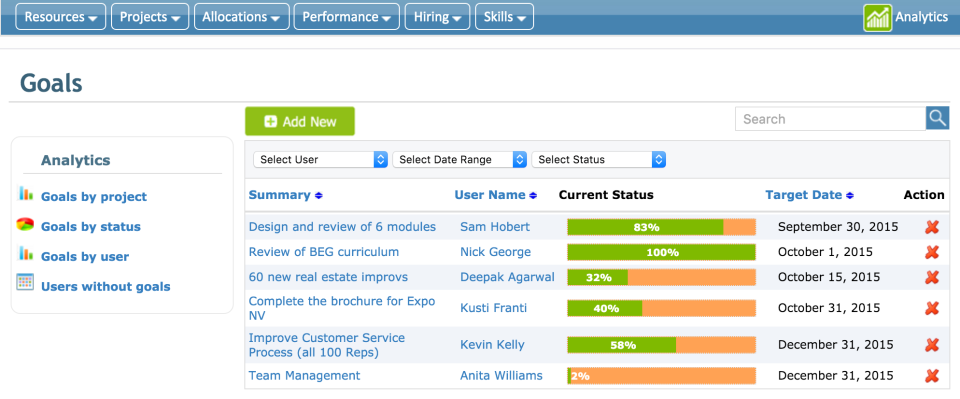Screen dimensions: 960x399
Task: Toggle Target Date column sorting
Action: pyautogui.click(x=850, y=196)
